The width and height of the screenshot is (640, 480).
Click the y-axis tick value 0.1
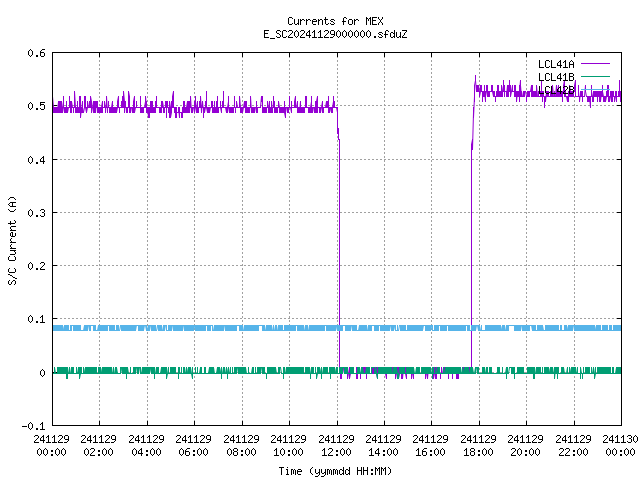[36, 319]
